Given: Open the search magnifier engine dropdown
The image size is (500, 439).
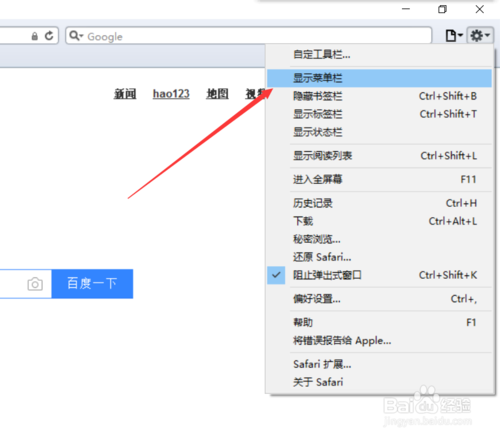Looking at the screenshot, I should click(x=76, y=36).
